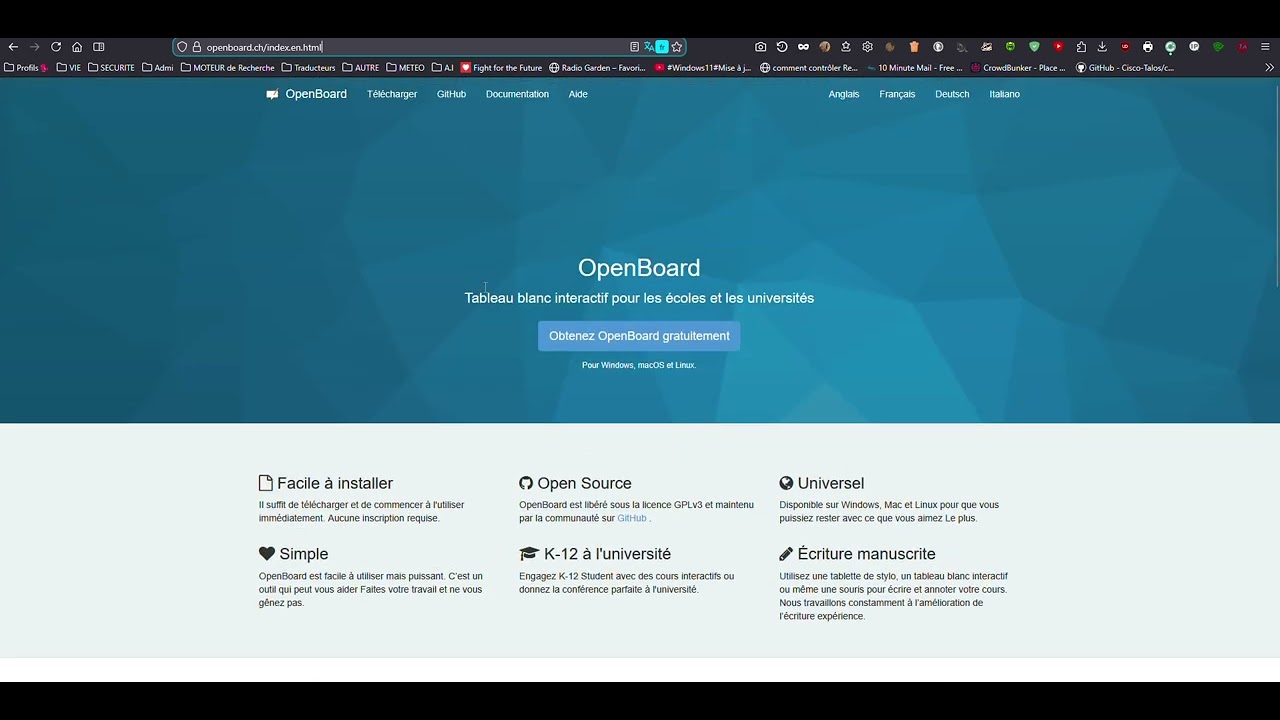Viewport: 1280px width, 720px height.
Task: Open reader view from address bar
Action: (634, 47)
